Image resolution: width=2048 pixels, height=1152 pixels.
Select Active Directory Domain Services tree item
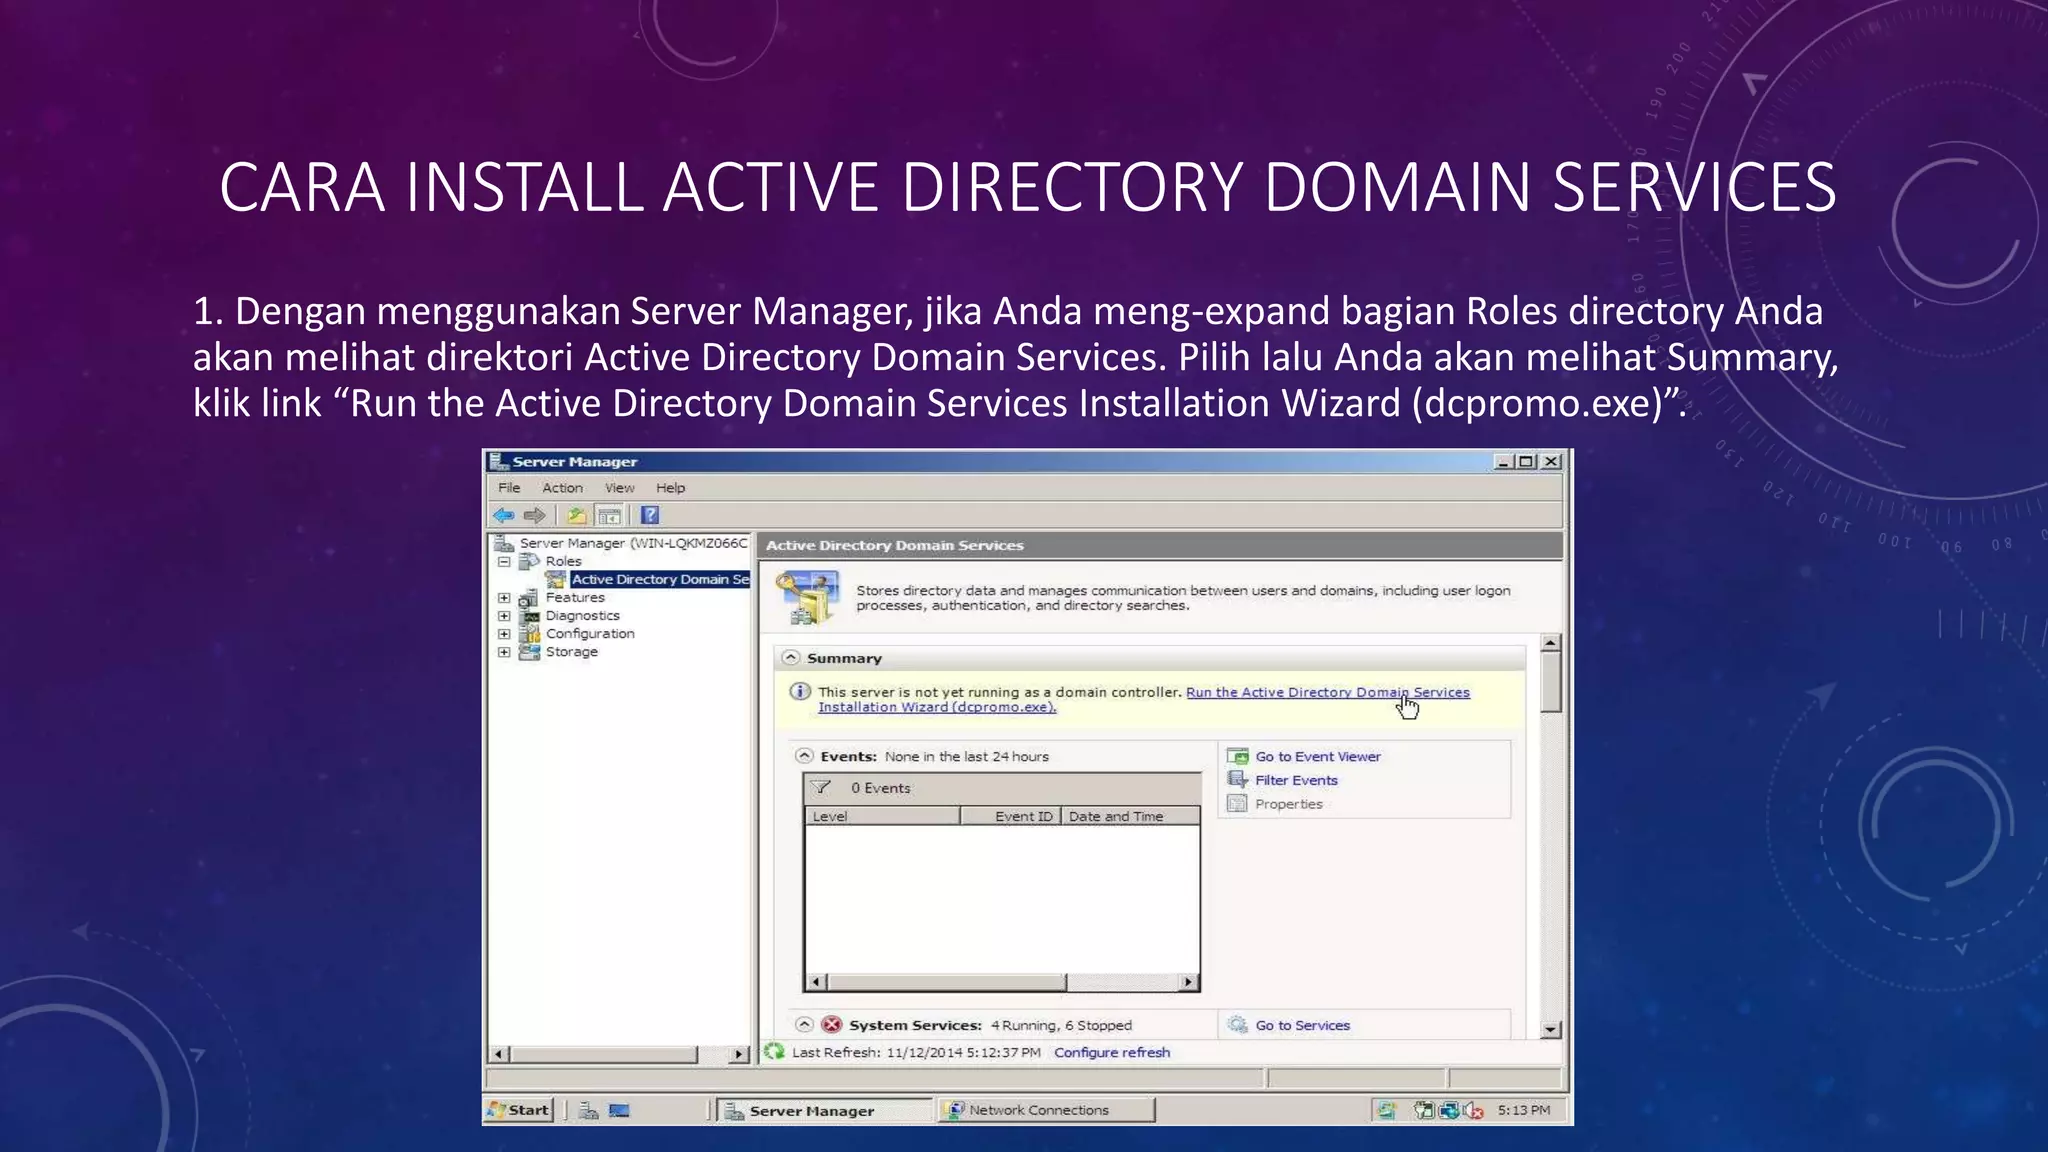[x=659, y=579]
